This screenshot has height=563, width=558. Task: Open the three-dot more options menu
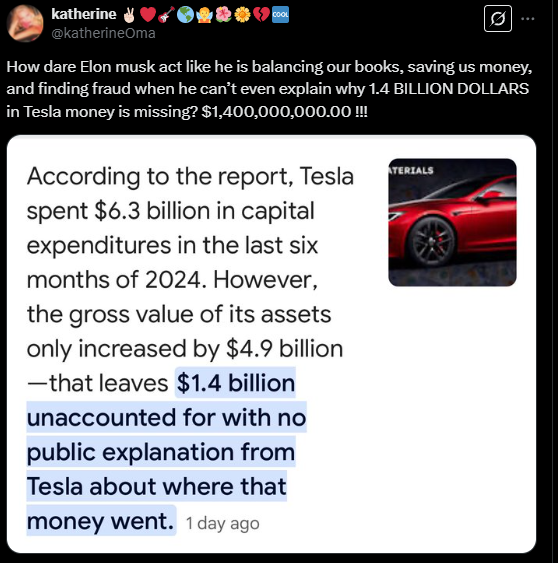pos(527,19)
